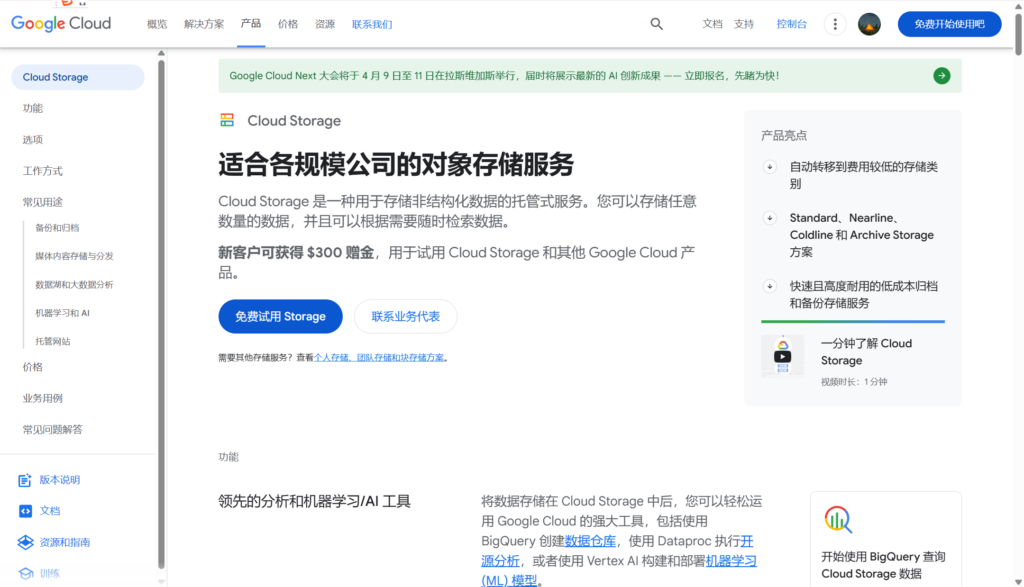Click the 免费试用 Storage button

coord(280,317)
